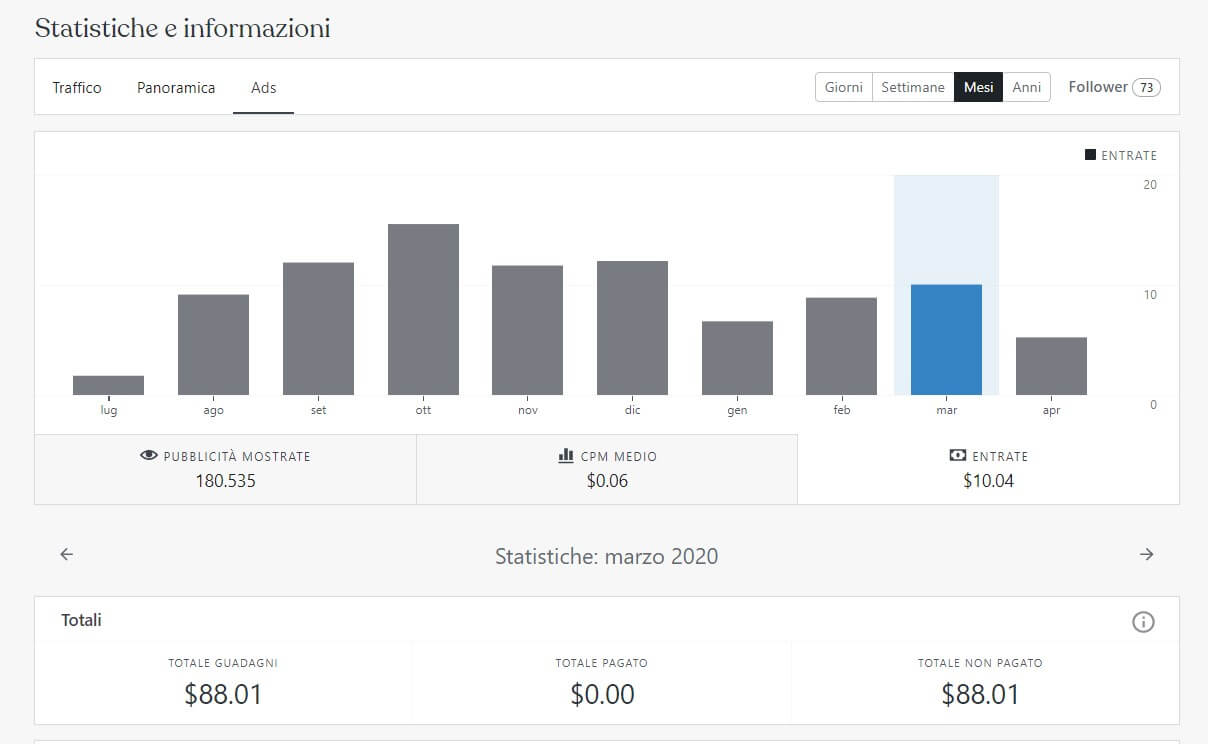Click the April (apr) bar in chart
Screen dimensions: 1208x744
(1051, 366)
